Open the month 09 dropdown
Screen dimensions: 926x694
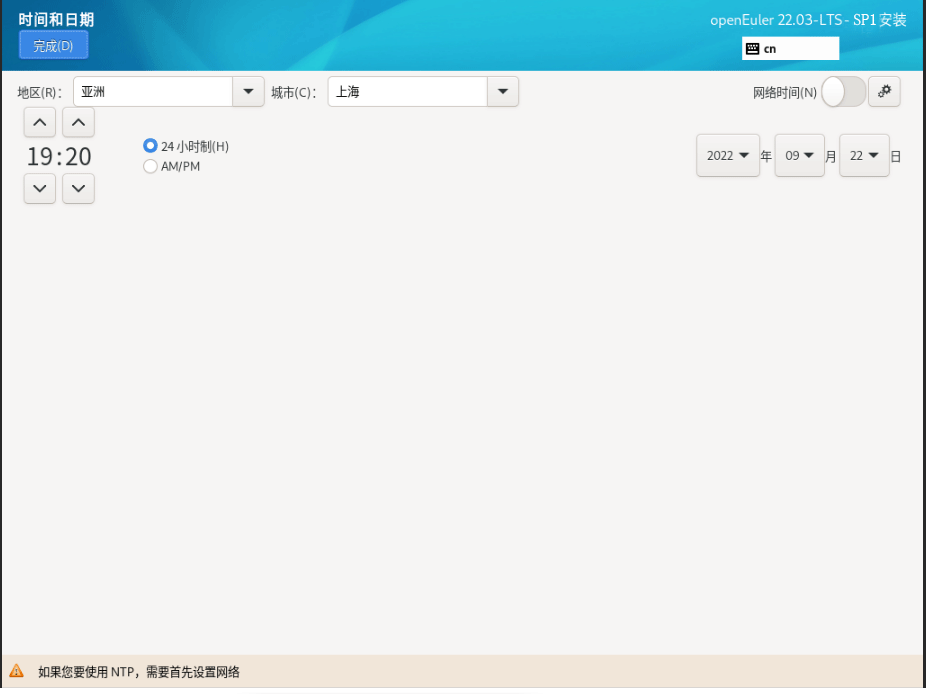pyautogui.click(x=799, y=156)
